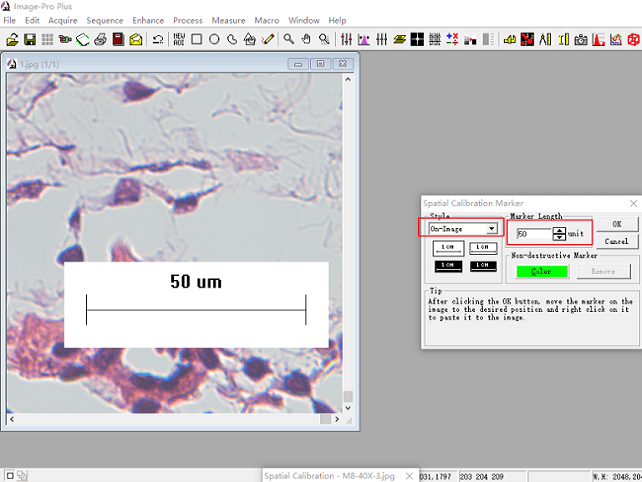The width and height of the screenshot is (642, 482).
Task: Click the Open file folder icon
Action: 12,40
